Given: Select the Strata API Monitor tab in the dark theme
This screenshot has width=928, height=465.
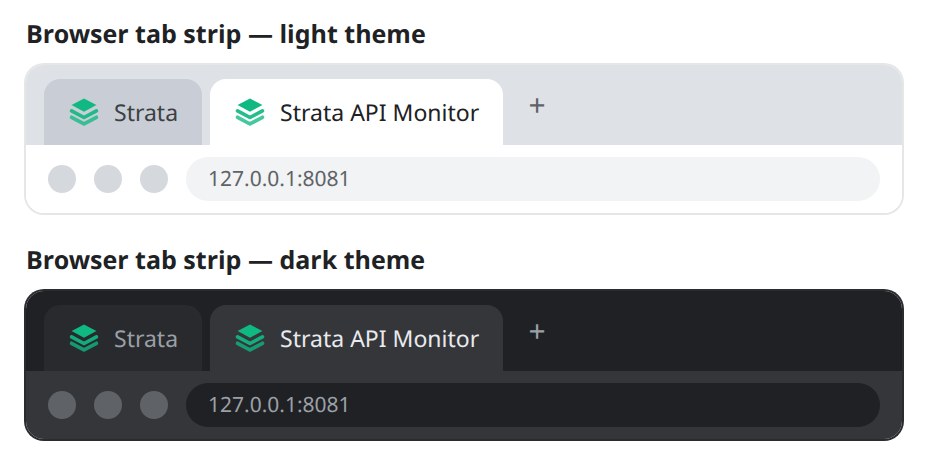Looking at the screenshot, I should click(356, 338).
